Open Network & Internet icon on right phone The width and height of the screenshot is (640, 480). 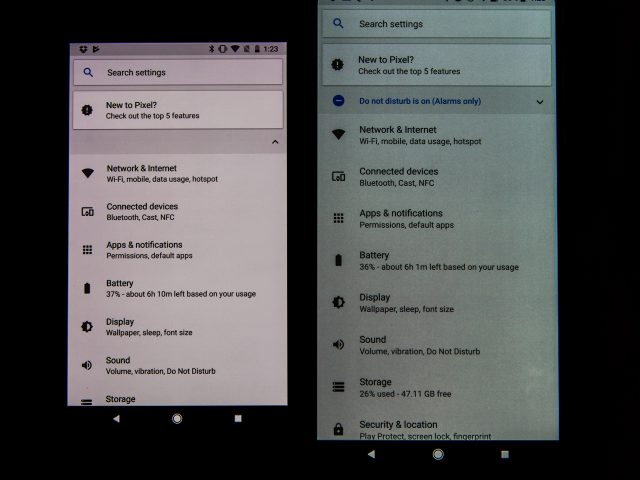[339, 135]
